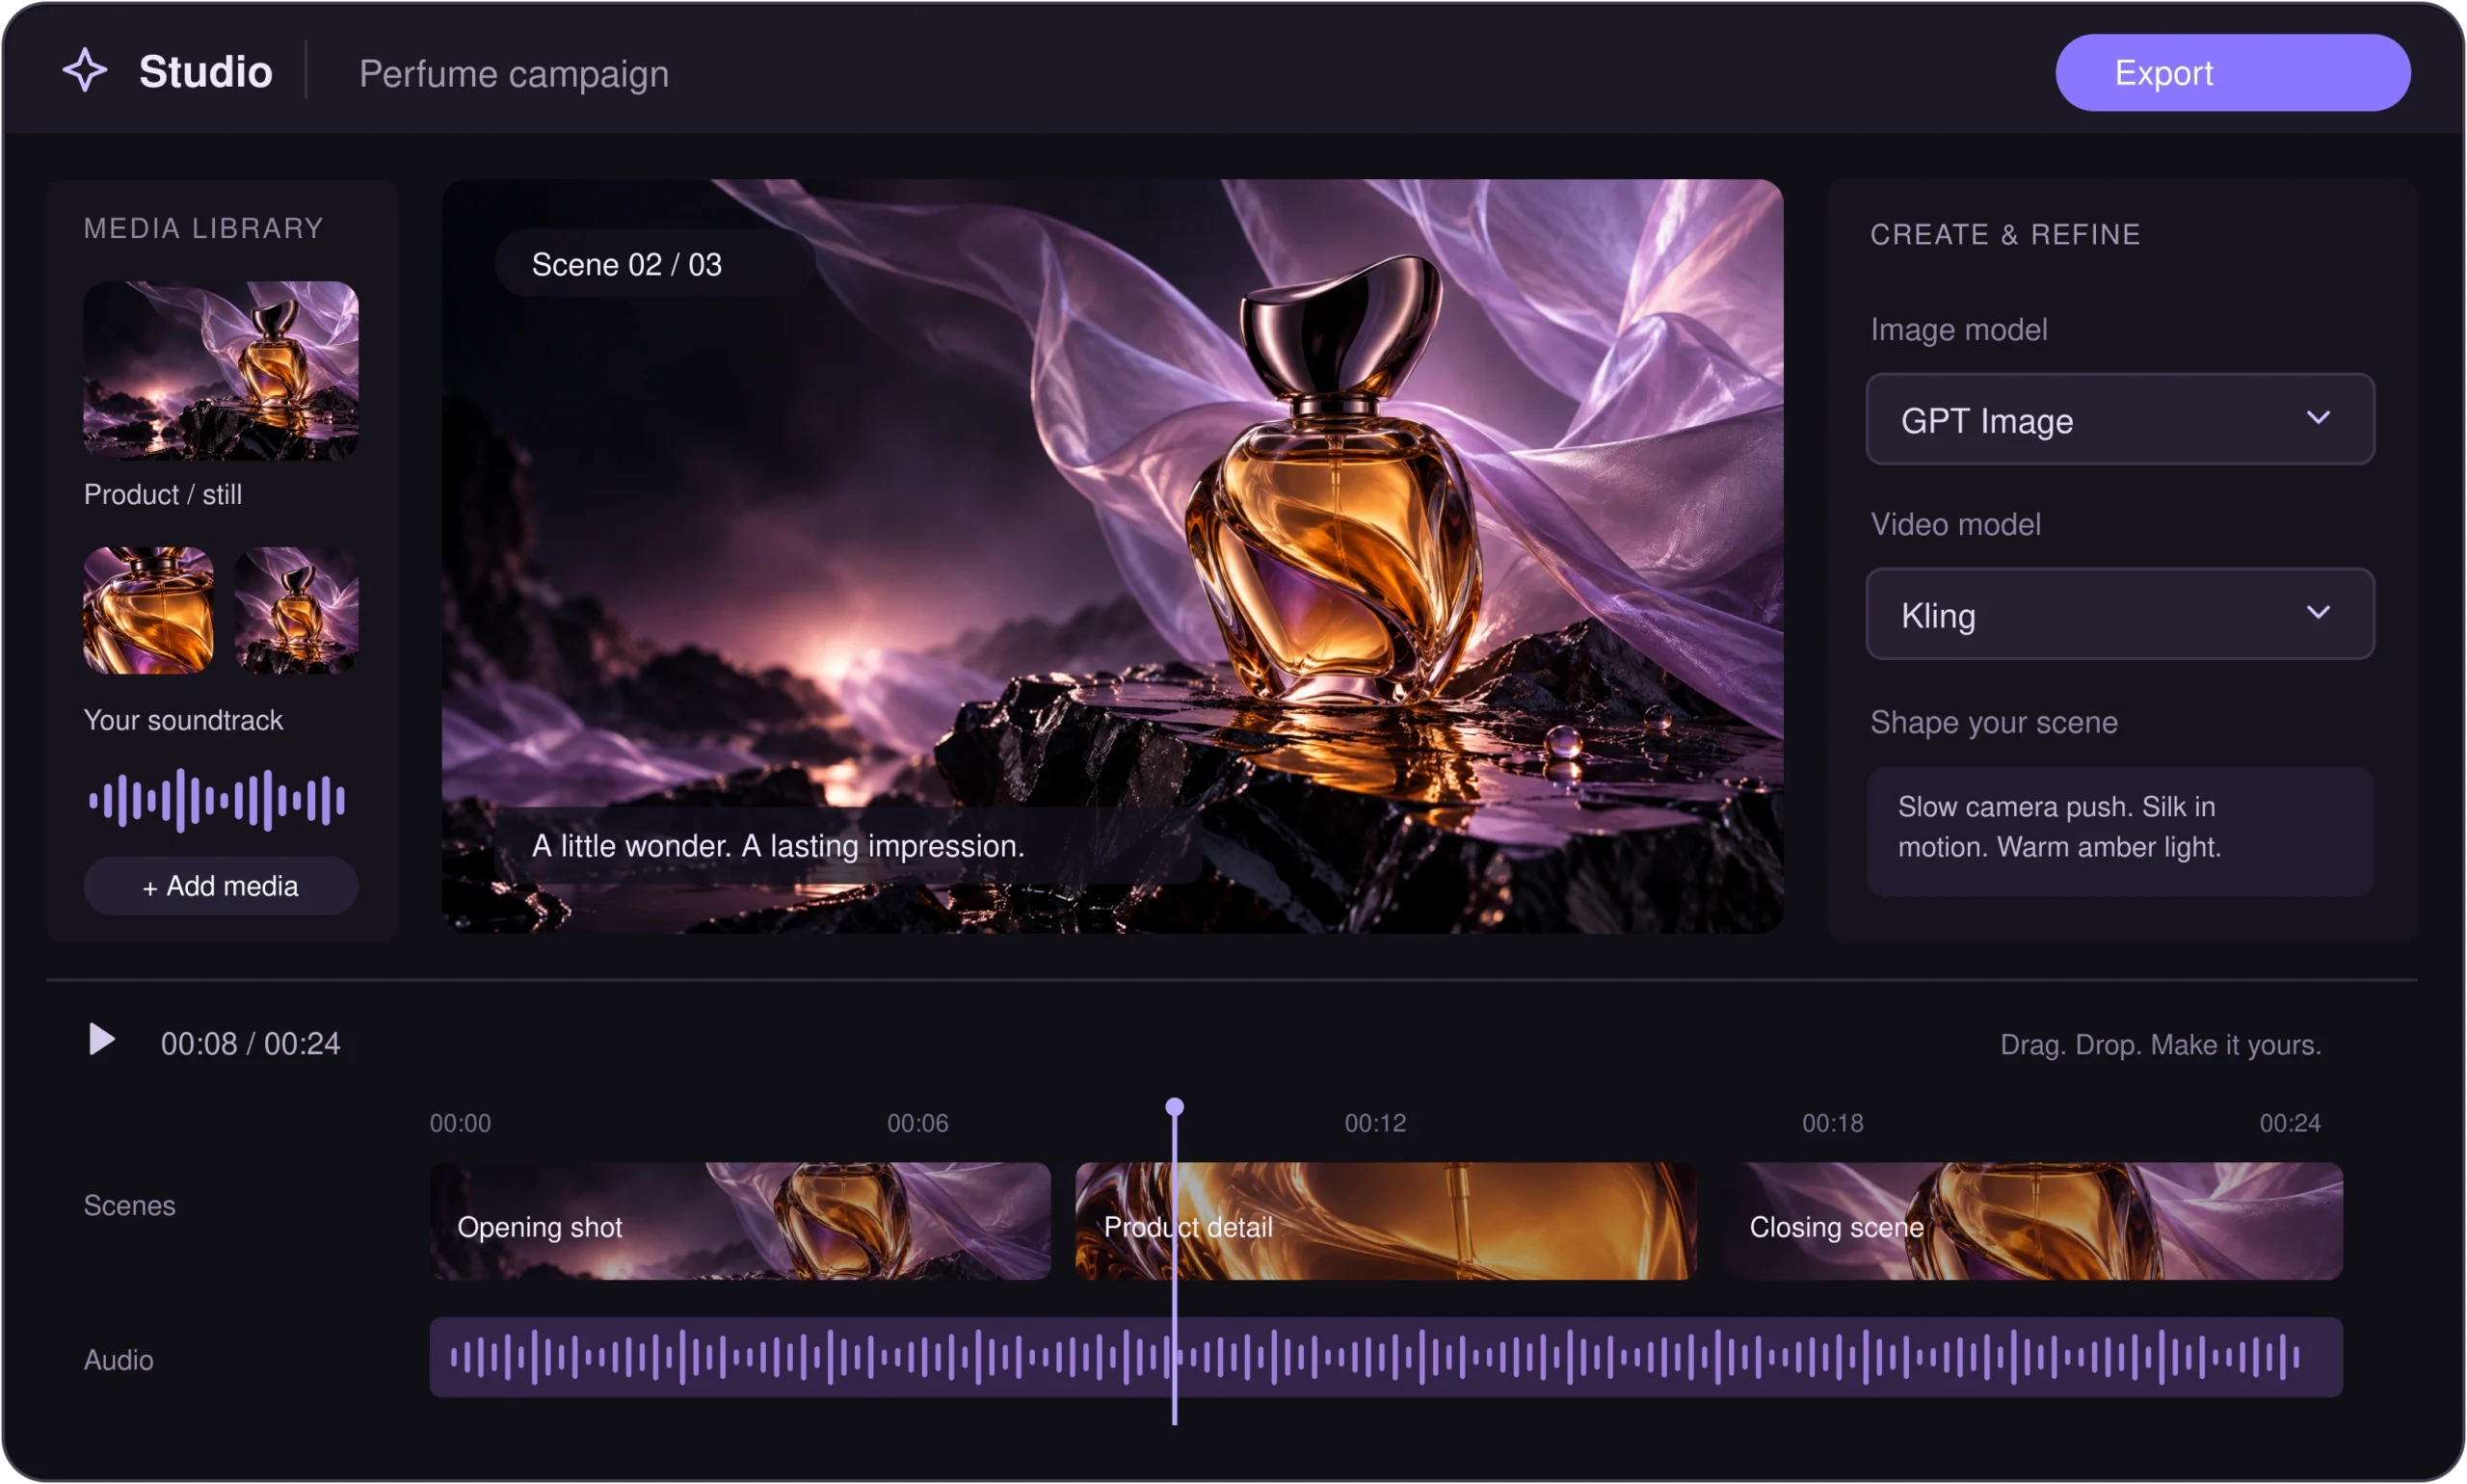Click the Export button
This screenshot has height=1484, width=2467.
coord(2232,72)
